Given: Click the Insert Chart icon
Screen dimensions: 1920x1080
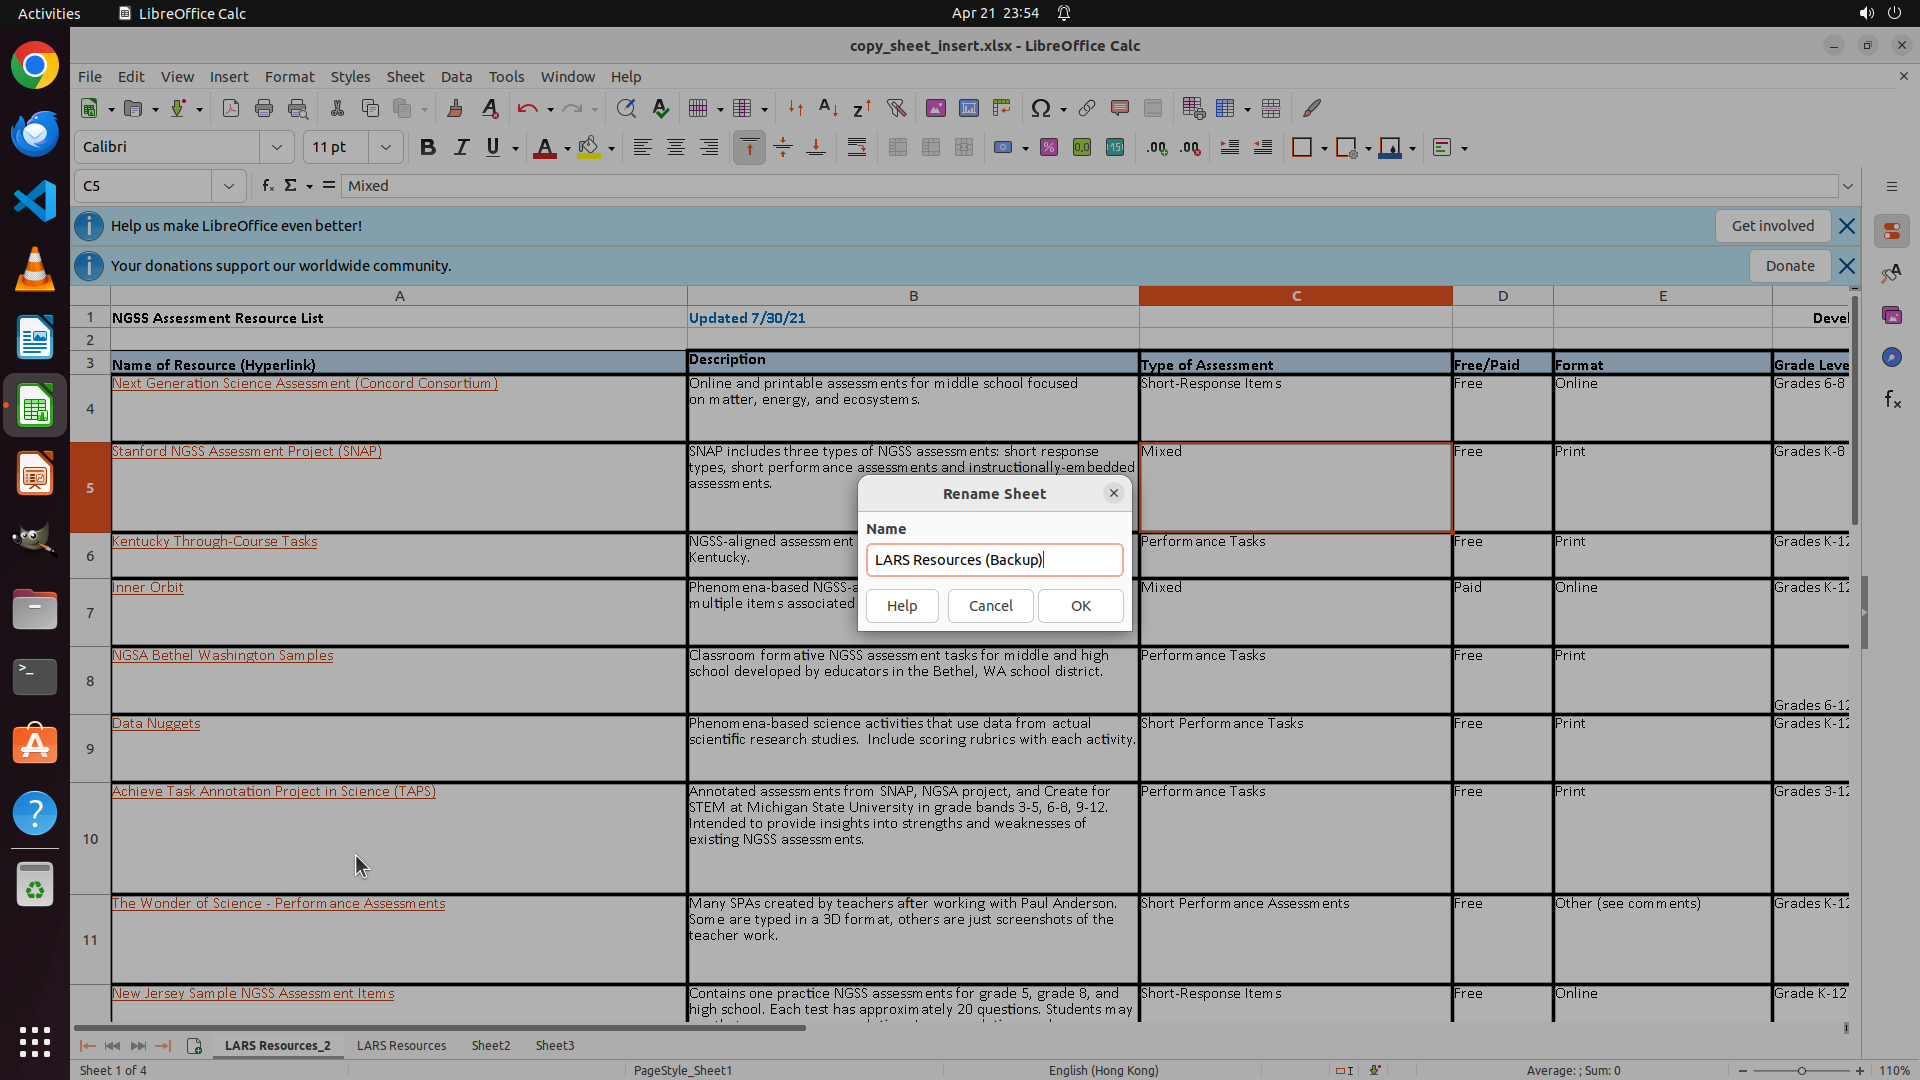Looking at the screenshot, I should pos(968,108).
